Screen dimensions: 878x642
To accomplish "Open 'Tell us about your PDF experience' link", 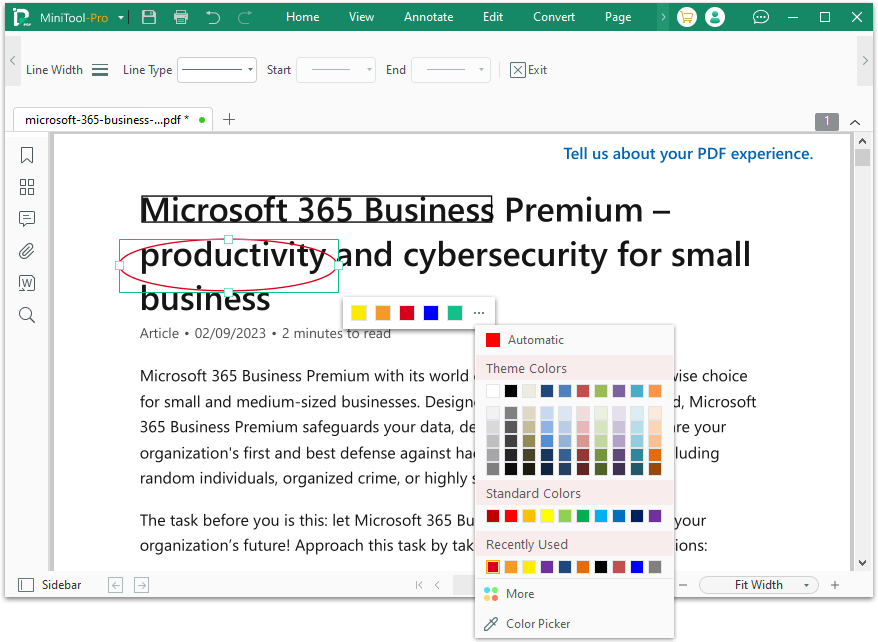I will (688, 153).
